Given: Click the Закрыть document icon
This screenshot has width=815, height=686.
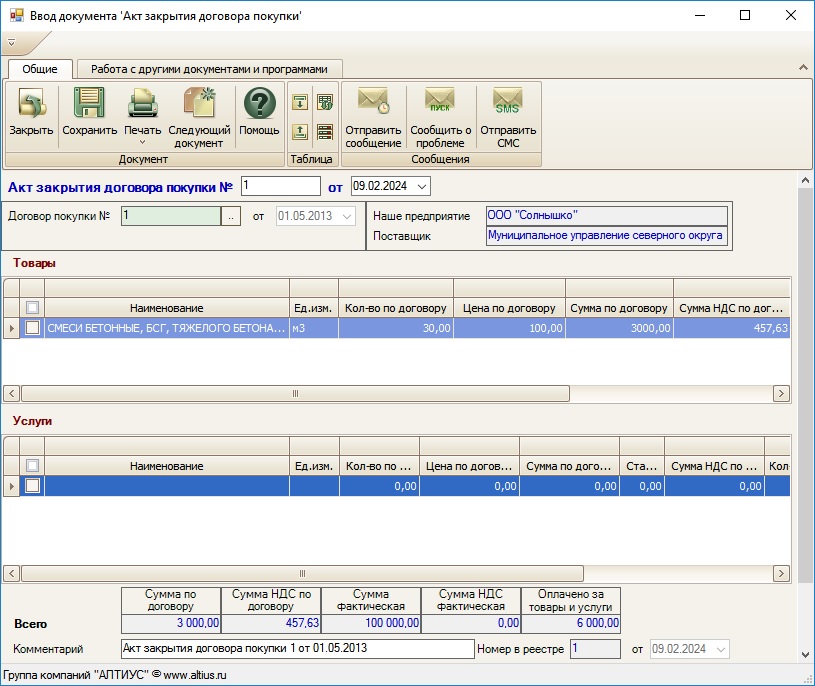Looking at the screenshot, I should [x=31, y=104].
